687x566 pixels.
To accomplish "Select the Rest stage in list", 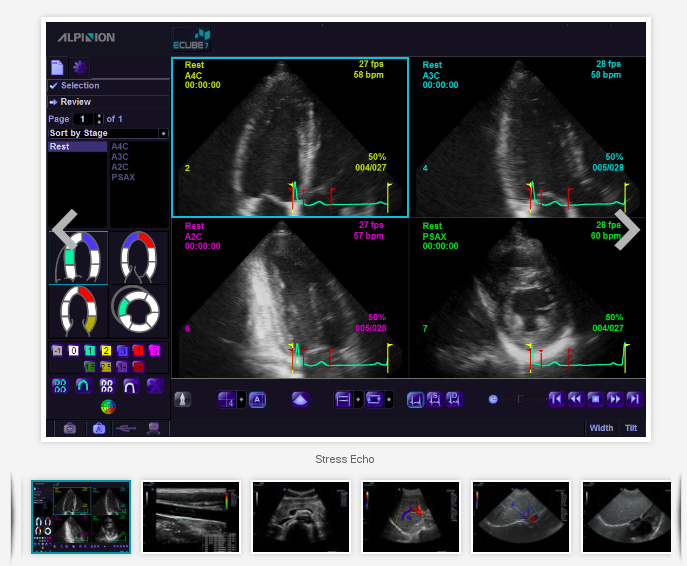I will [77, 147].
